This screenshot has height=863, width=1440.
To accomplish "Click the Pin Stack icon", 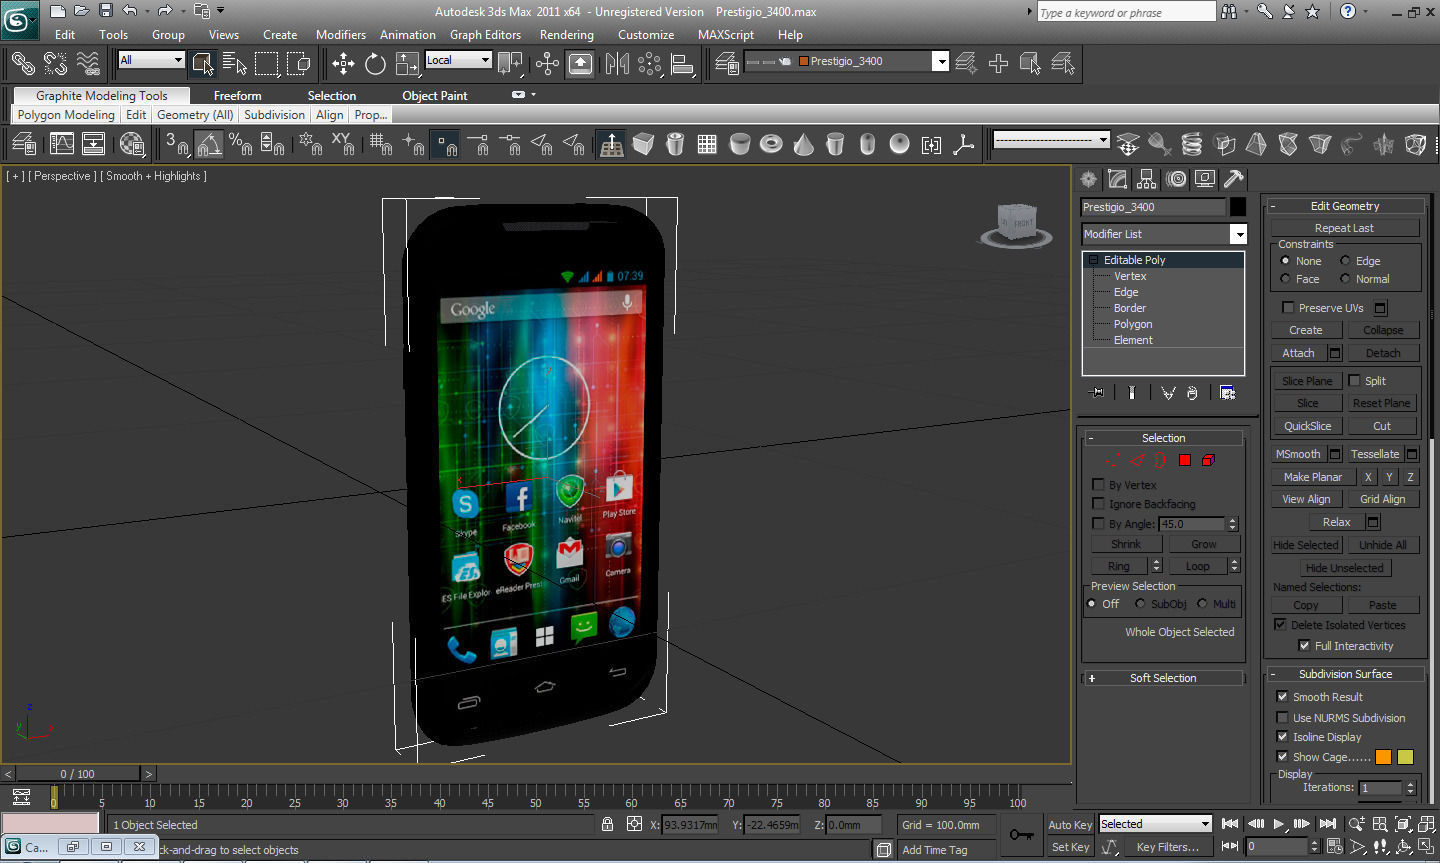I will click(x=1097, y=393).
